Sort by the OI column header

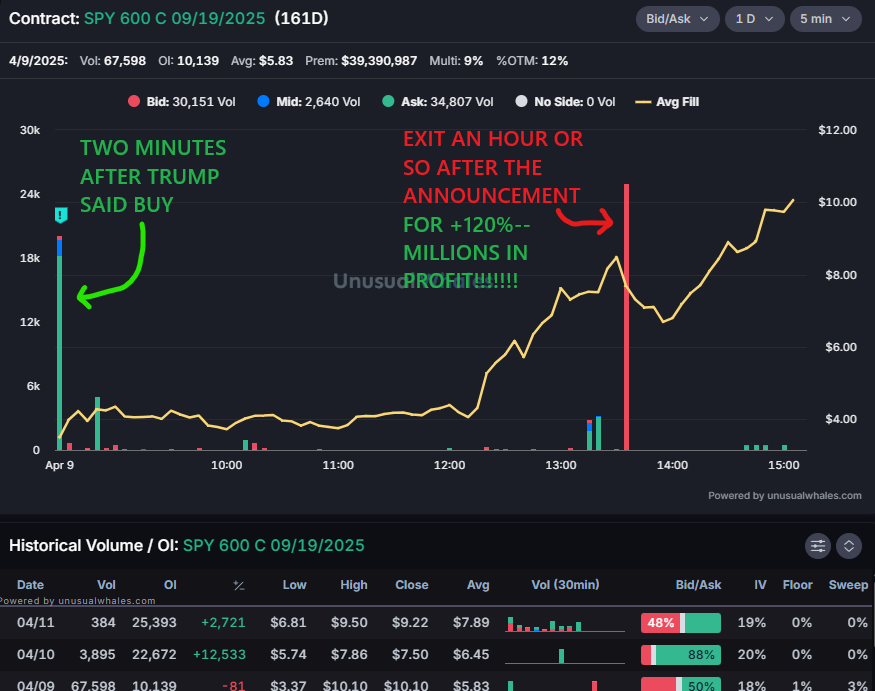(170, 585)
